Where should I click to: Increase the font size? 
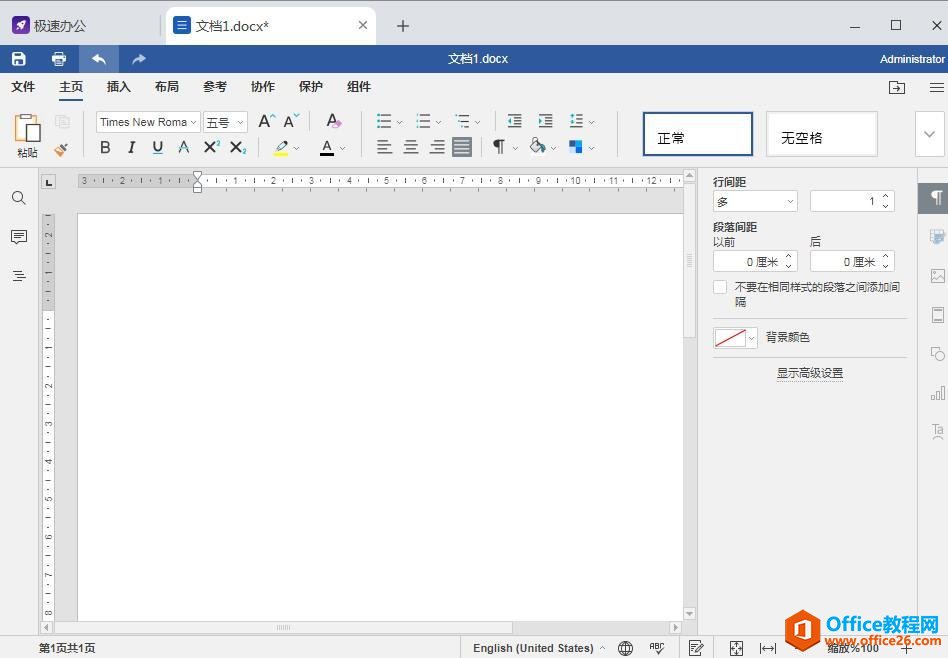coord(267,122)
